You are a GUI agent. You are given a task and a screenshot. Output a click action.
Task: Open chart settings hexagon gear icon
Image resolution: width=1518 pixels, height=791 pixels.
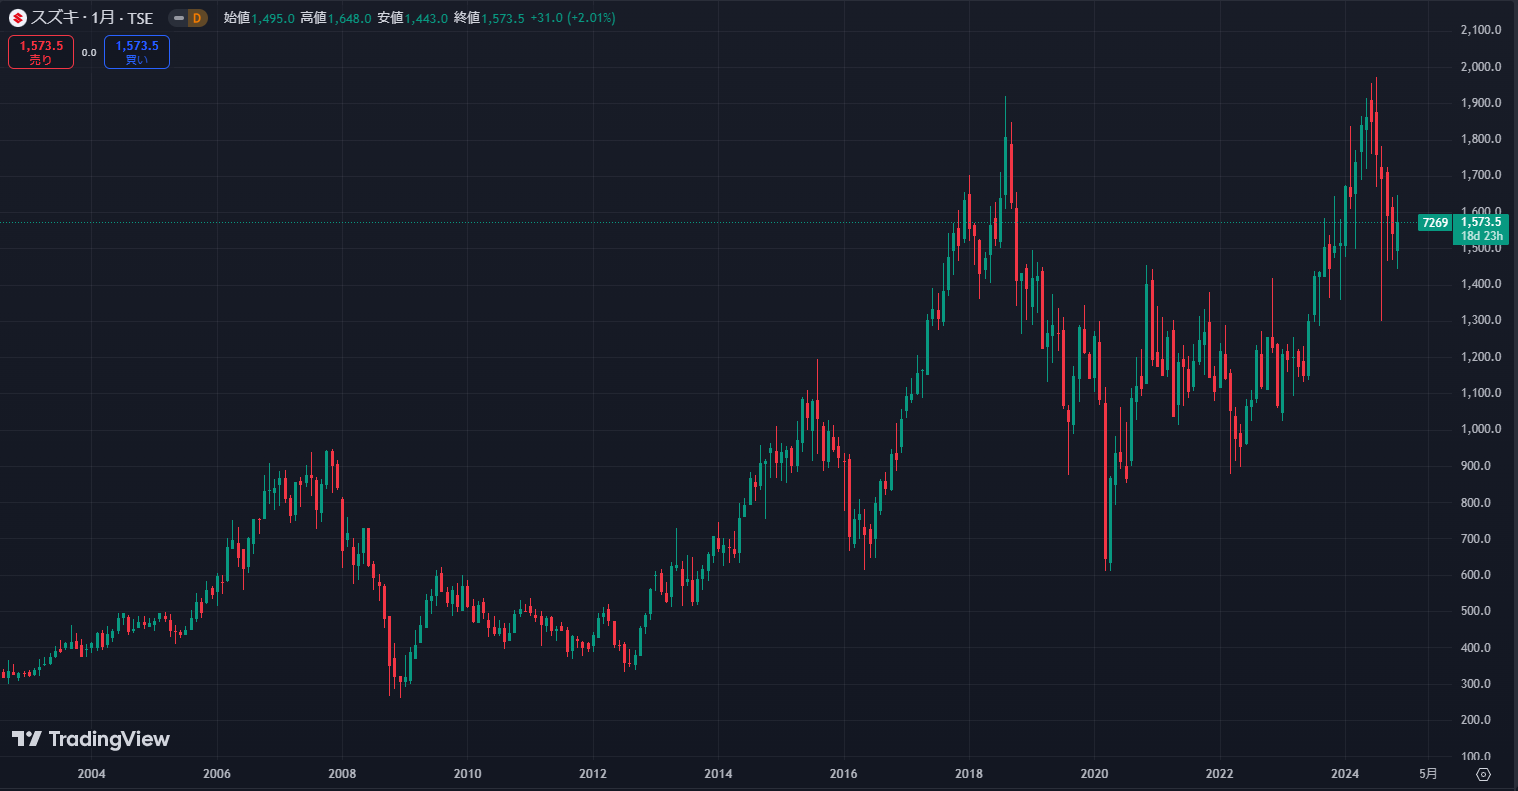coord(1483,774)
